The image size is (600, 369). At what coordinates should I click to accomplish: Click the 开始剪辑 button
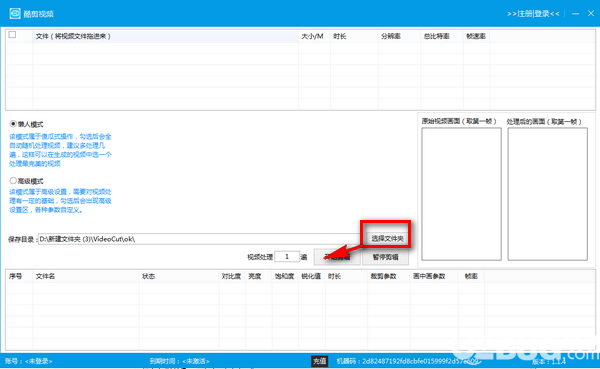(337, 257)
